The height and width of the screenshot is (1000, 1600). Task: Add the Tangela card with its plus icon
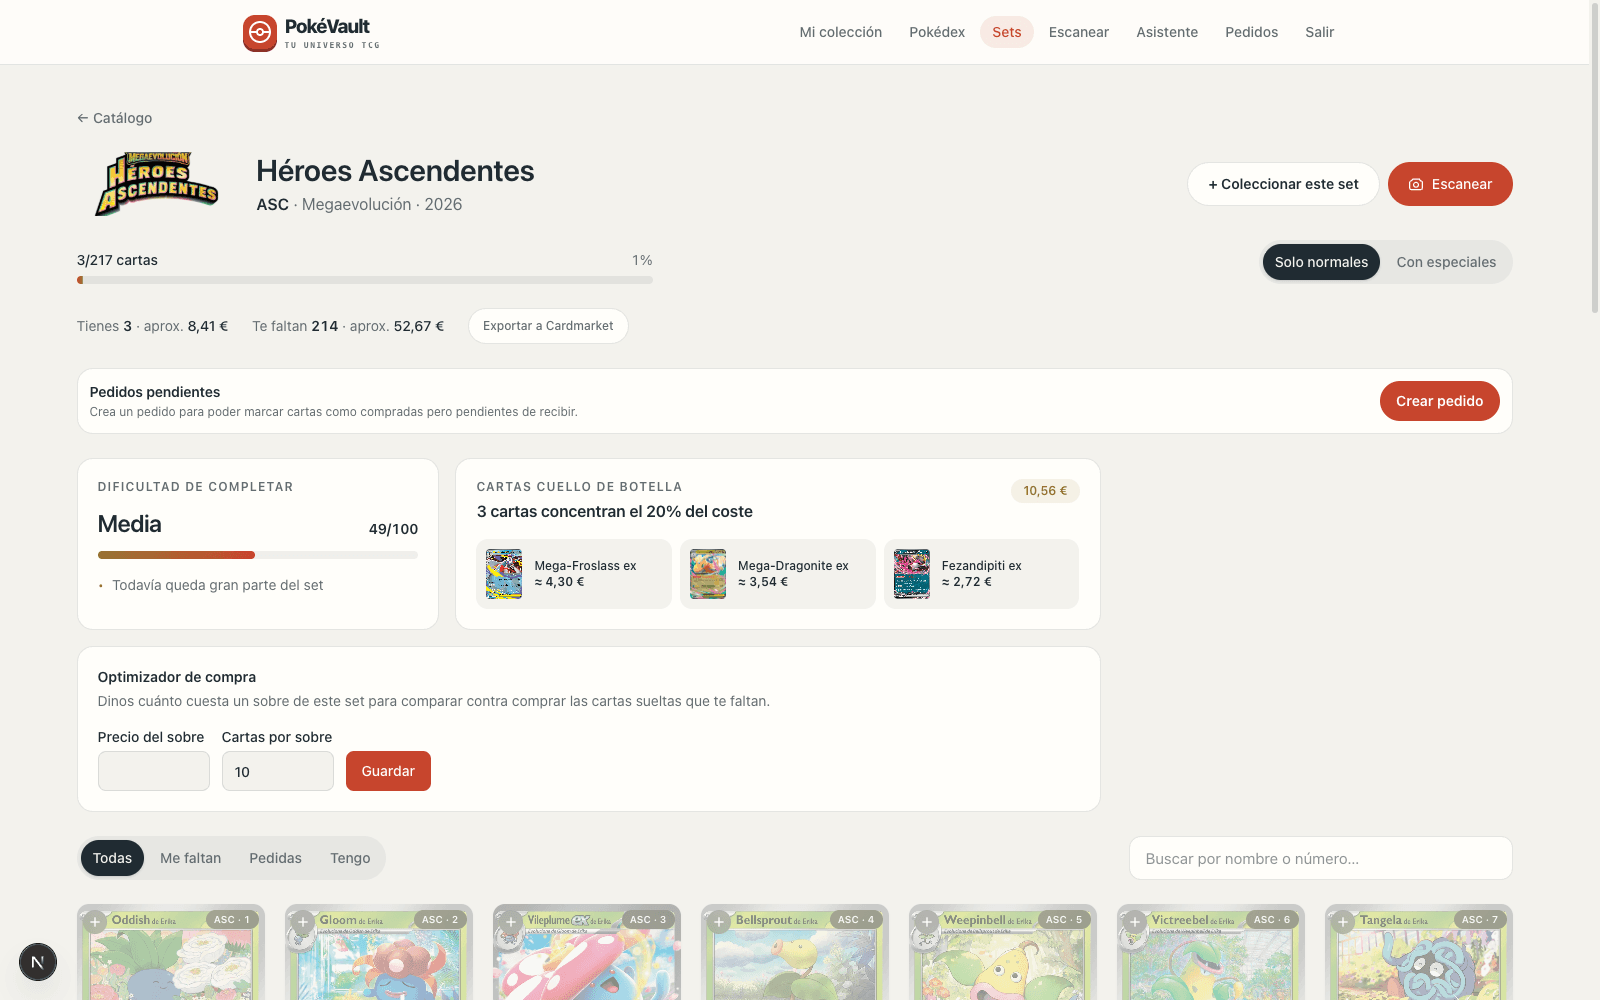point(1343,922)
